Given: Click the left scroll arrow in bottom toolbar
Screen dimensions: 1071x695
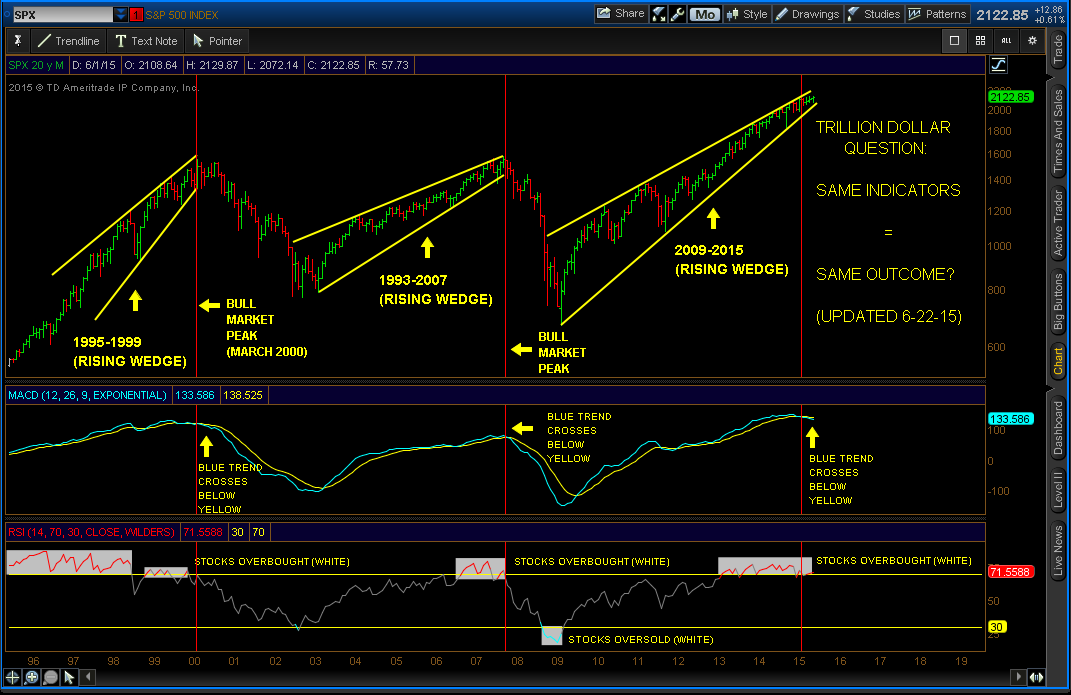Looking at the screenshot, I should click(x=88, y=677).
